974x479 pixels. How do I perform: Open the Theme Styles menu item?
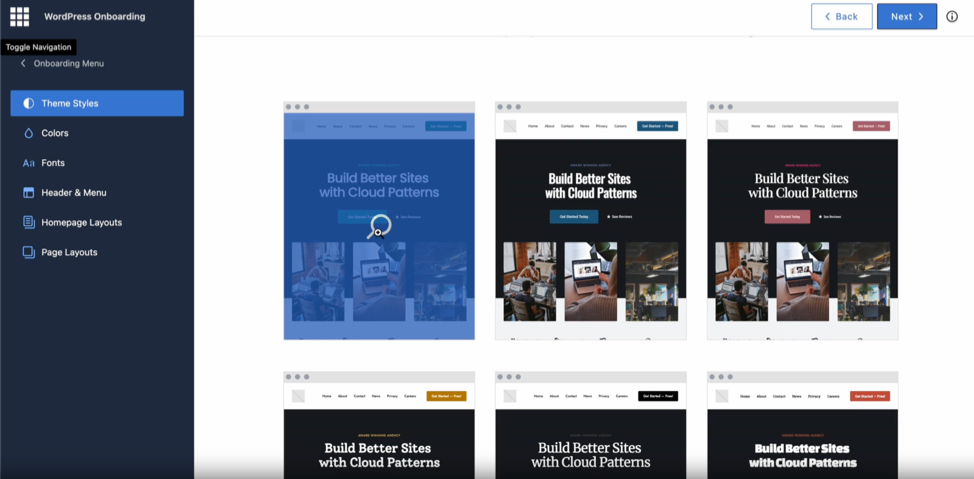[x=97, y=103]
